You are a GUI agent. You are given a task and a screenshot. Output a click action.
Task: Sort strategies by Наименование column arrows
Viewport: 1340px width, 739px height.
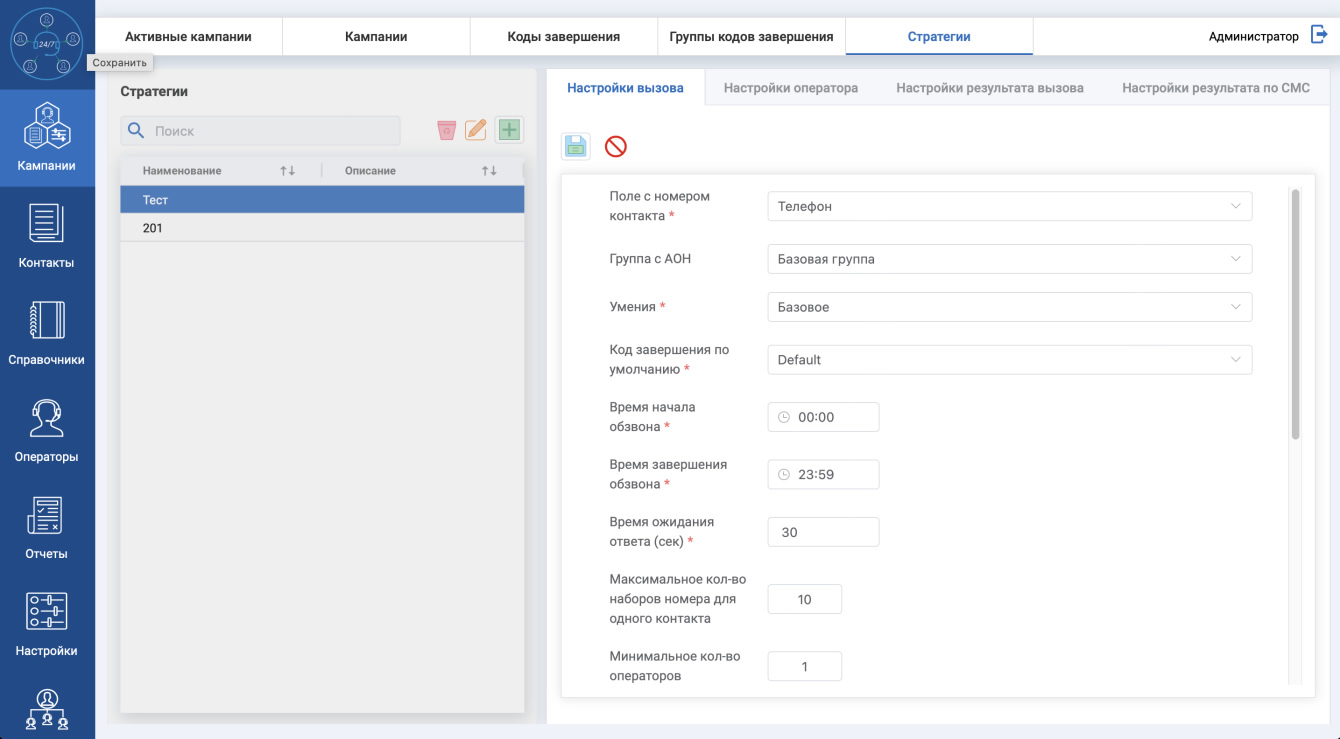click(x=288, y=171)
